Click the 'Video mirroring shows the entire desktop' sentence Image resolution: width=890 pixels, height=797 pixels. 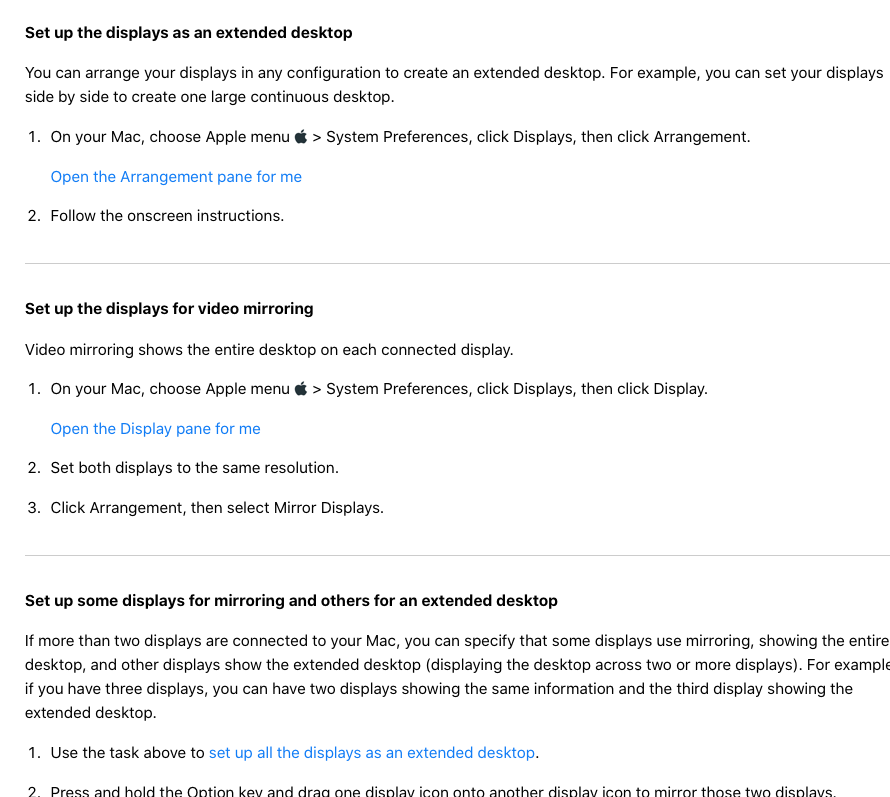[269, 350]
